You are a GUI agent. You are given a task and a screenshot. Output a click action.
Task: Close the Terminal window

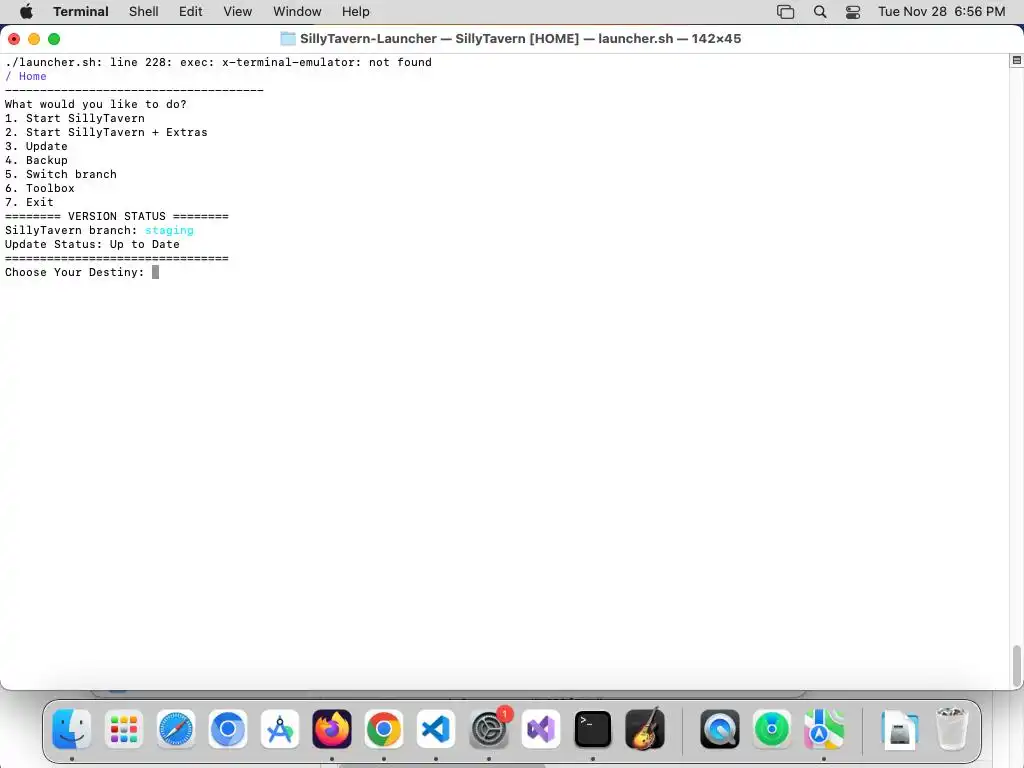click(14, 39)
